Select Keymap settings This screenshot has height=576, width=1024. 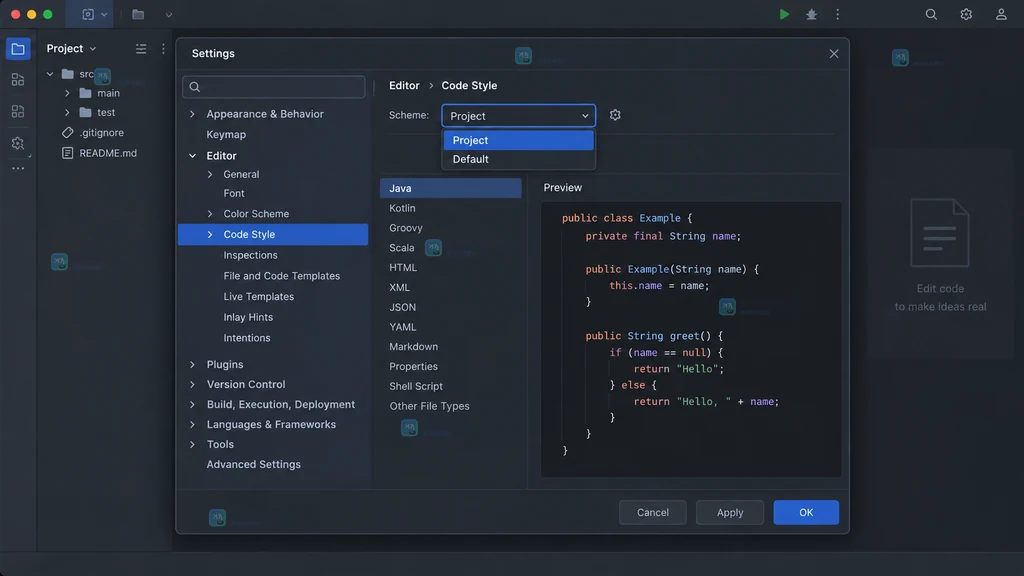(226, 135)
